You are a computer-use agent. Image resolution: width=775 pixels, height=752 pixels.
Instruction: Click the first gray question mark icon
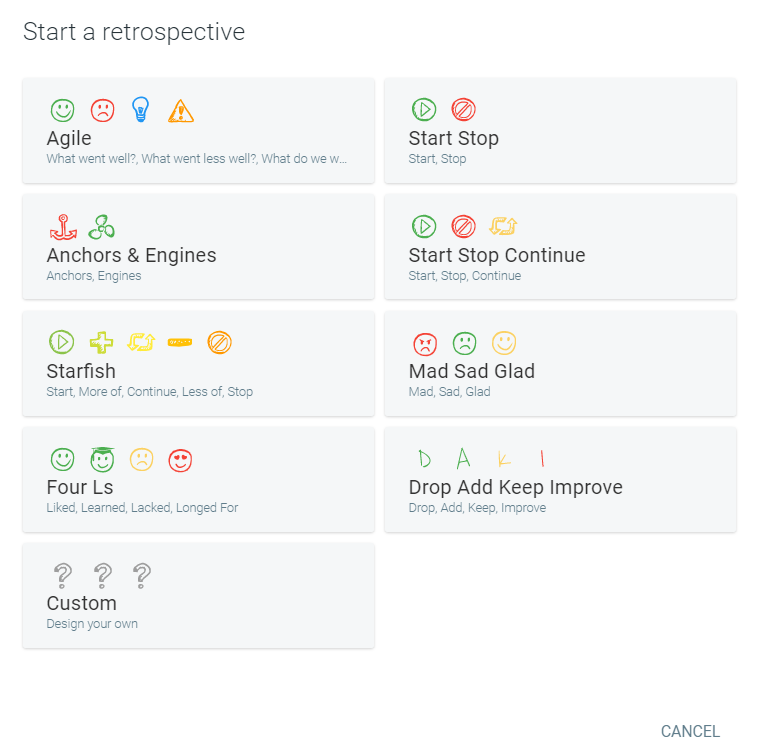pyautogui.click(x=63, y=575)
